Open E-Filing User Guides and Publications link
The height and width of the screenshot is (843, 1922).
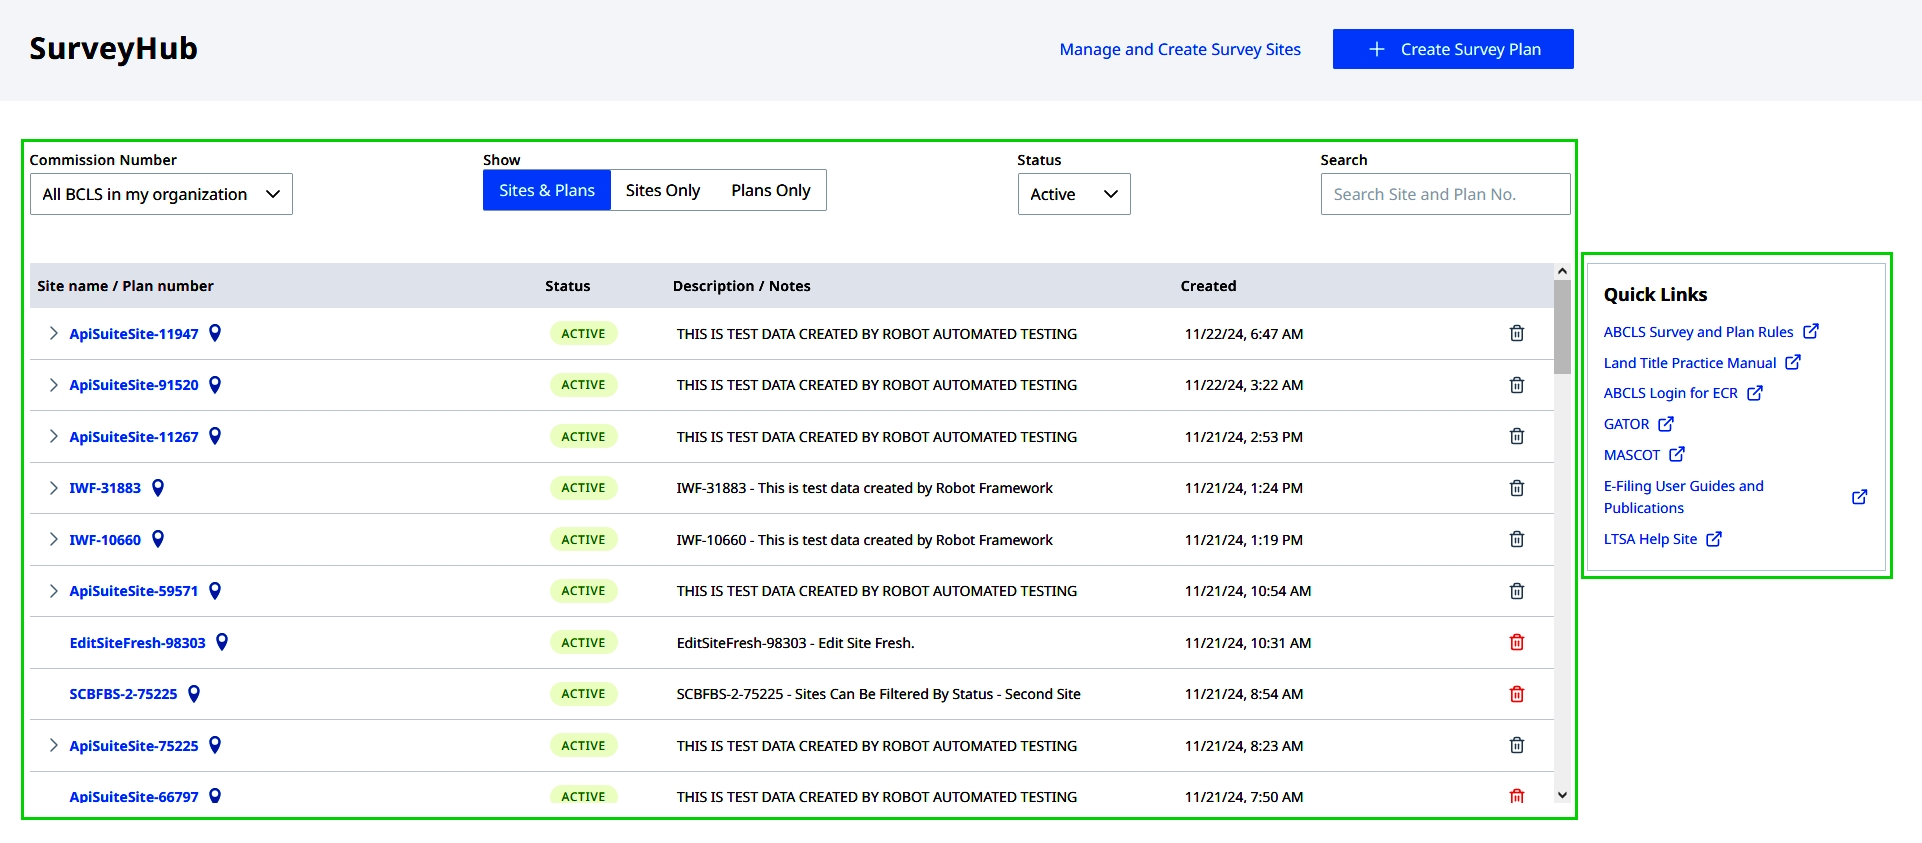[x=1683, y=497]
